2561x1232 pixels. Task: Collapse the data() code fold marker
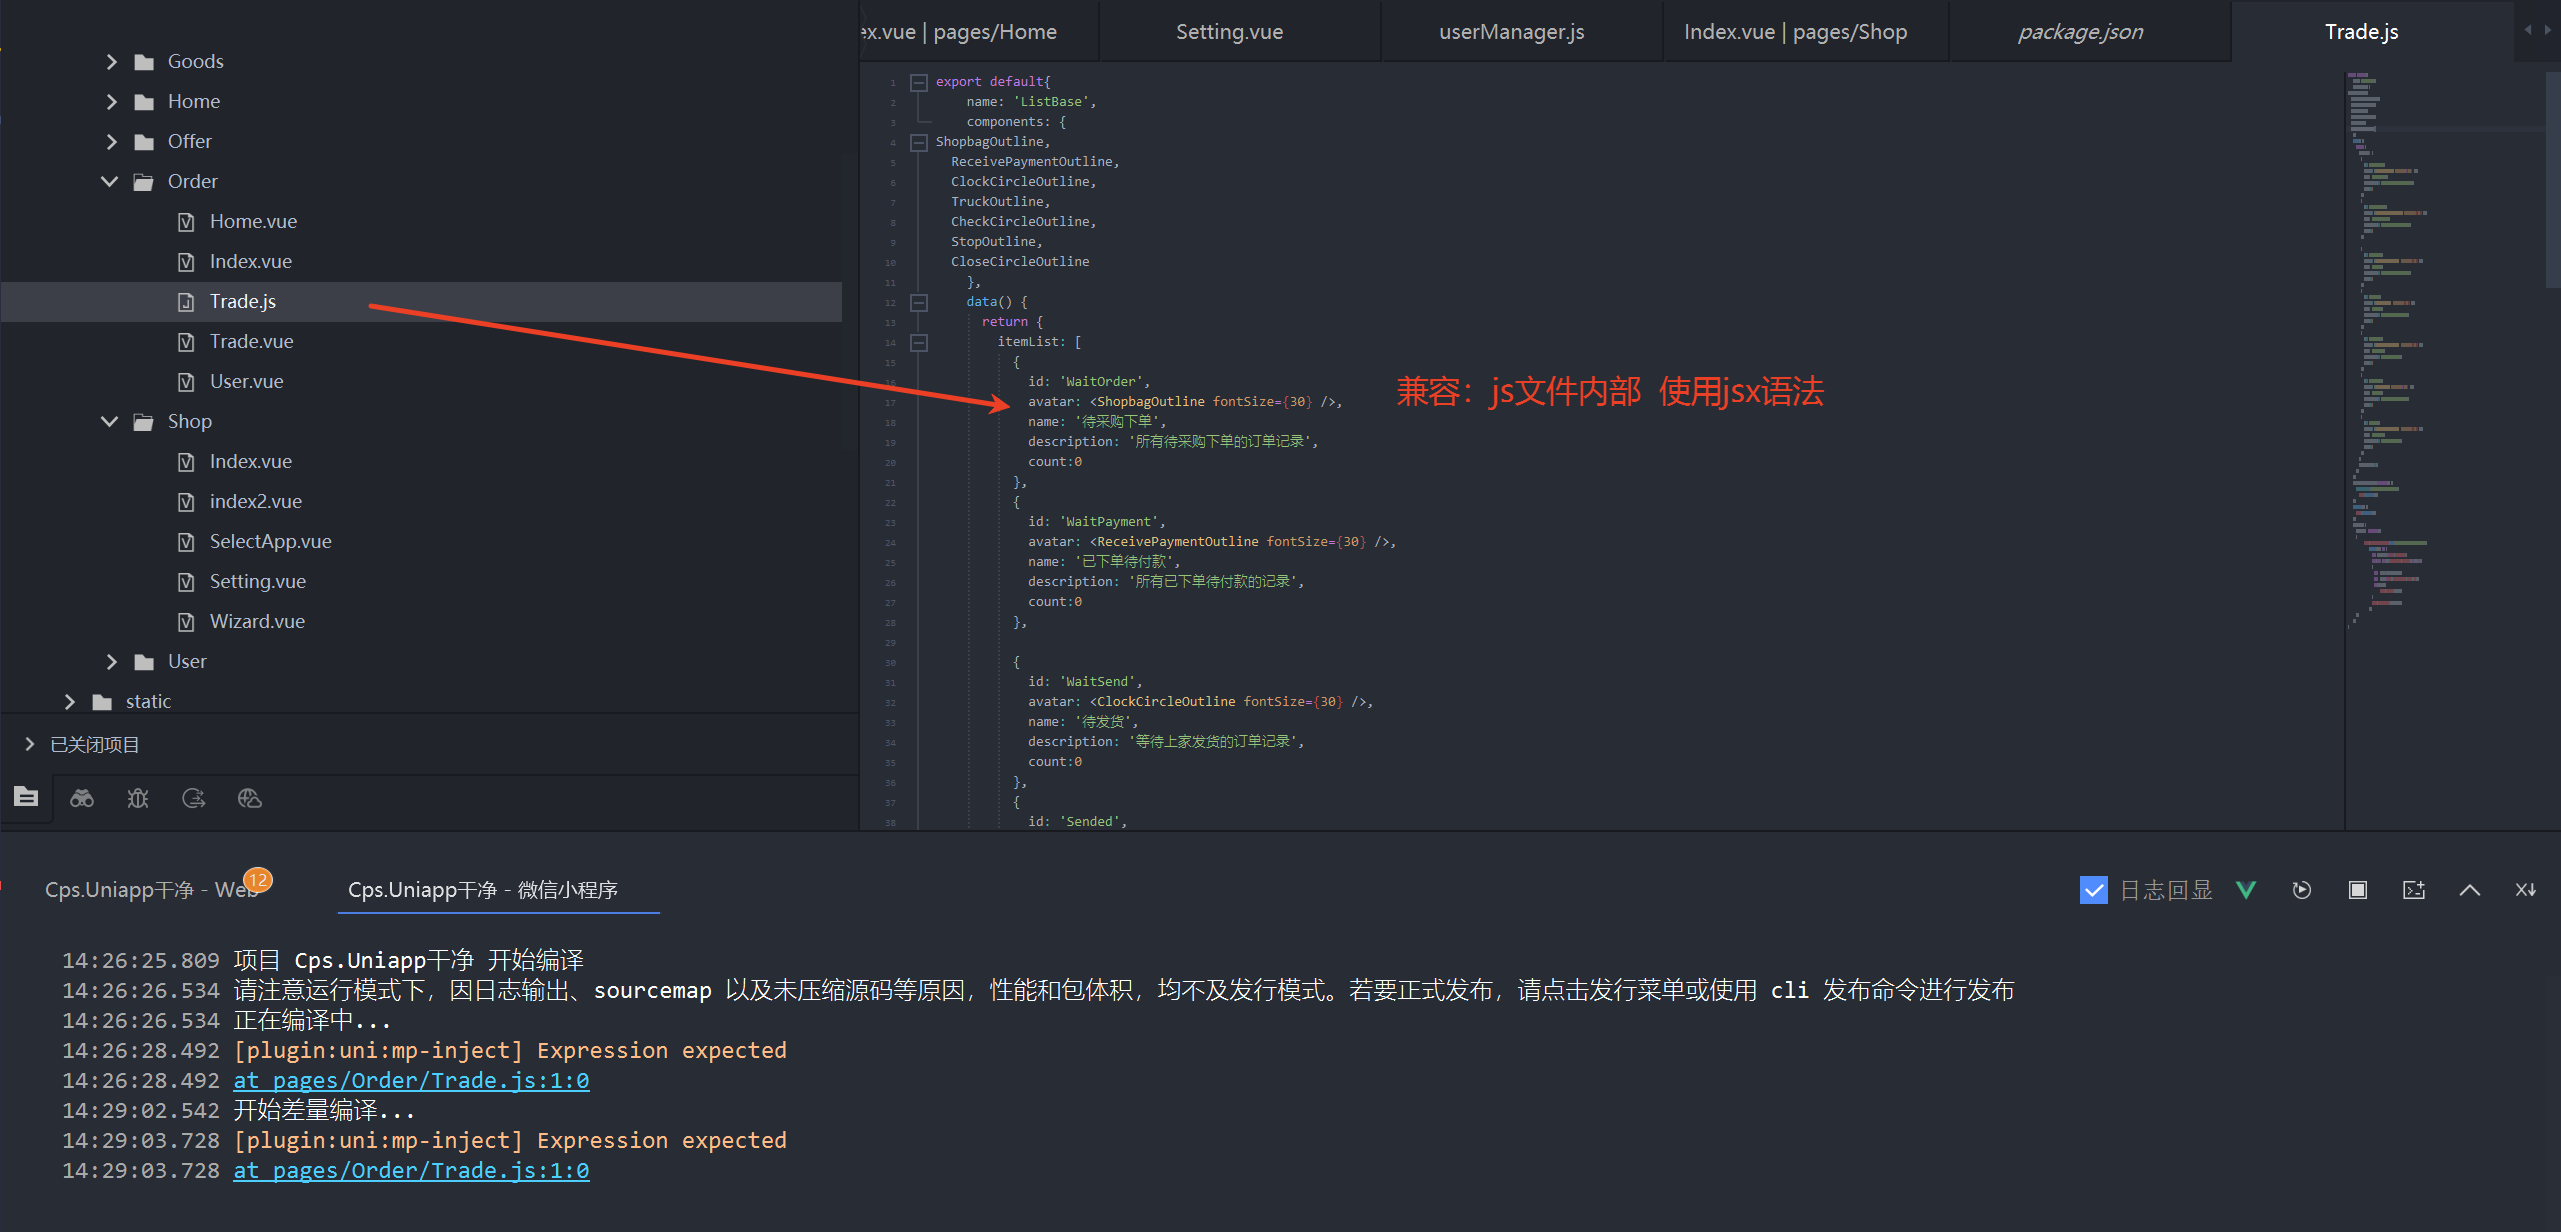pyautogui.click(x=919, y=302)
